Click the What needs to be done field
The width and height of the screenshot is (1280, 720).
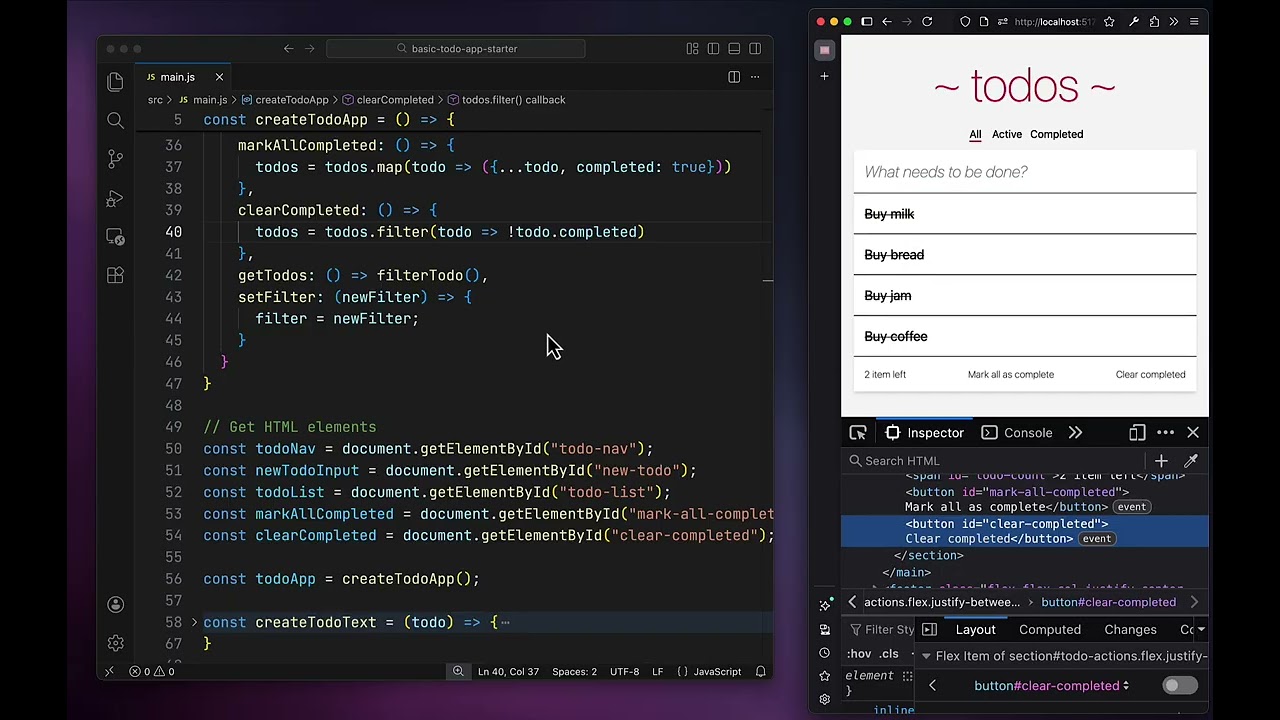click(1025, 172)
